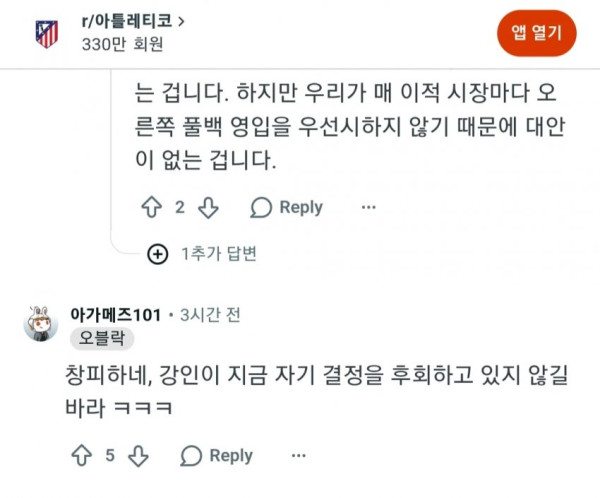Open more options on first comment
The width and height of the screenshot is (600, 498).
pyautogui.click(x=368, y=207)
